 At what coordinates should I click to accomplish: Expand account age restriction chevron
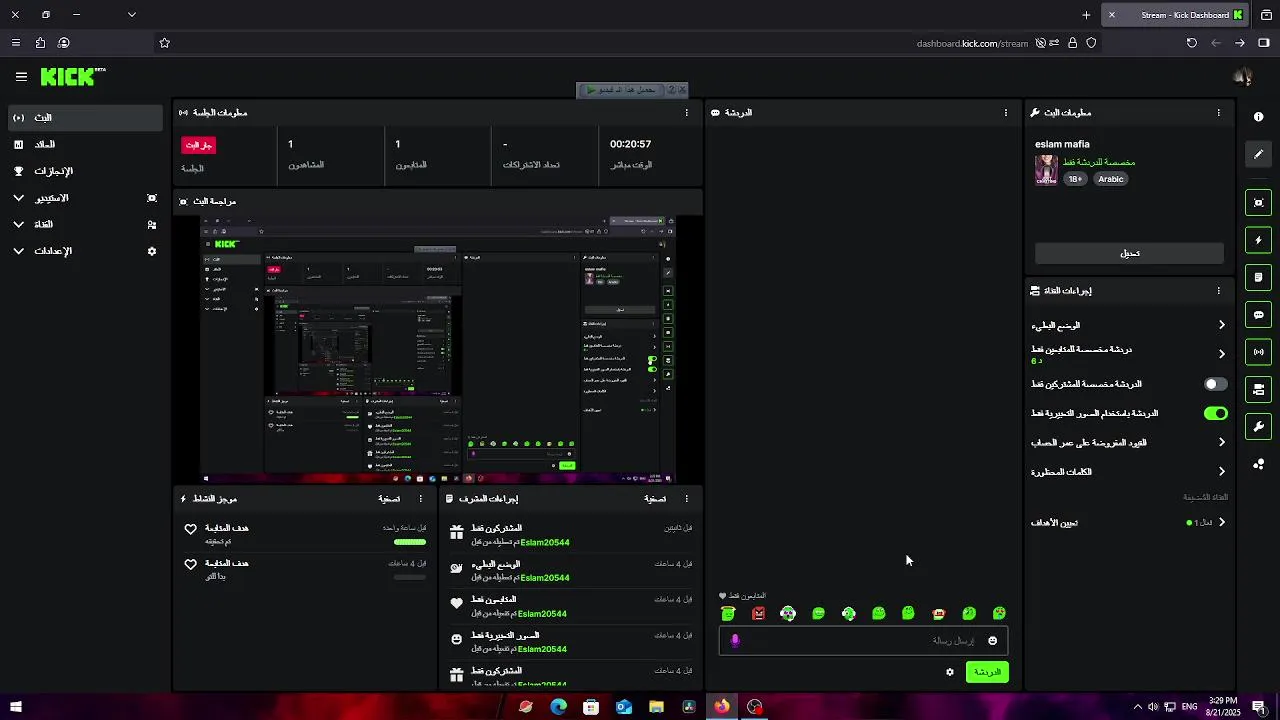(x=1221, y=442)
